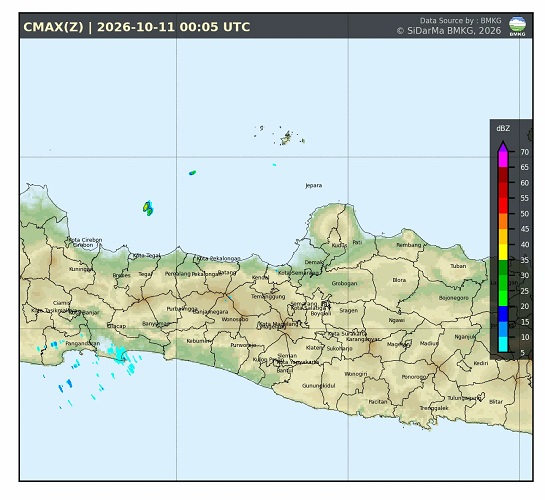Click the '© SiDarMa BMKG, 2026' copyright text
Screen dimensions: 545x500
coord(449,31)
